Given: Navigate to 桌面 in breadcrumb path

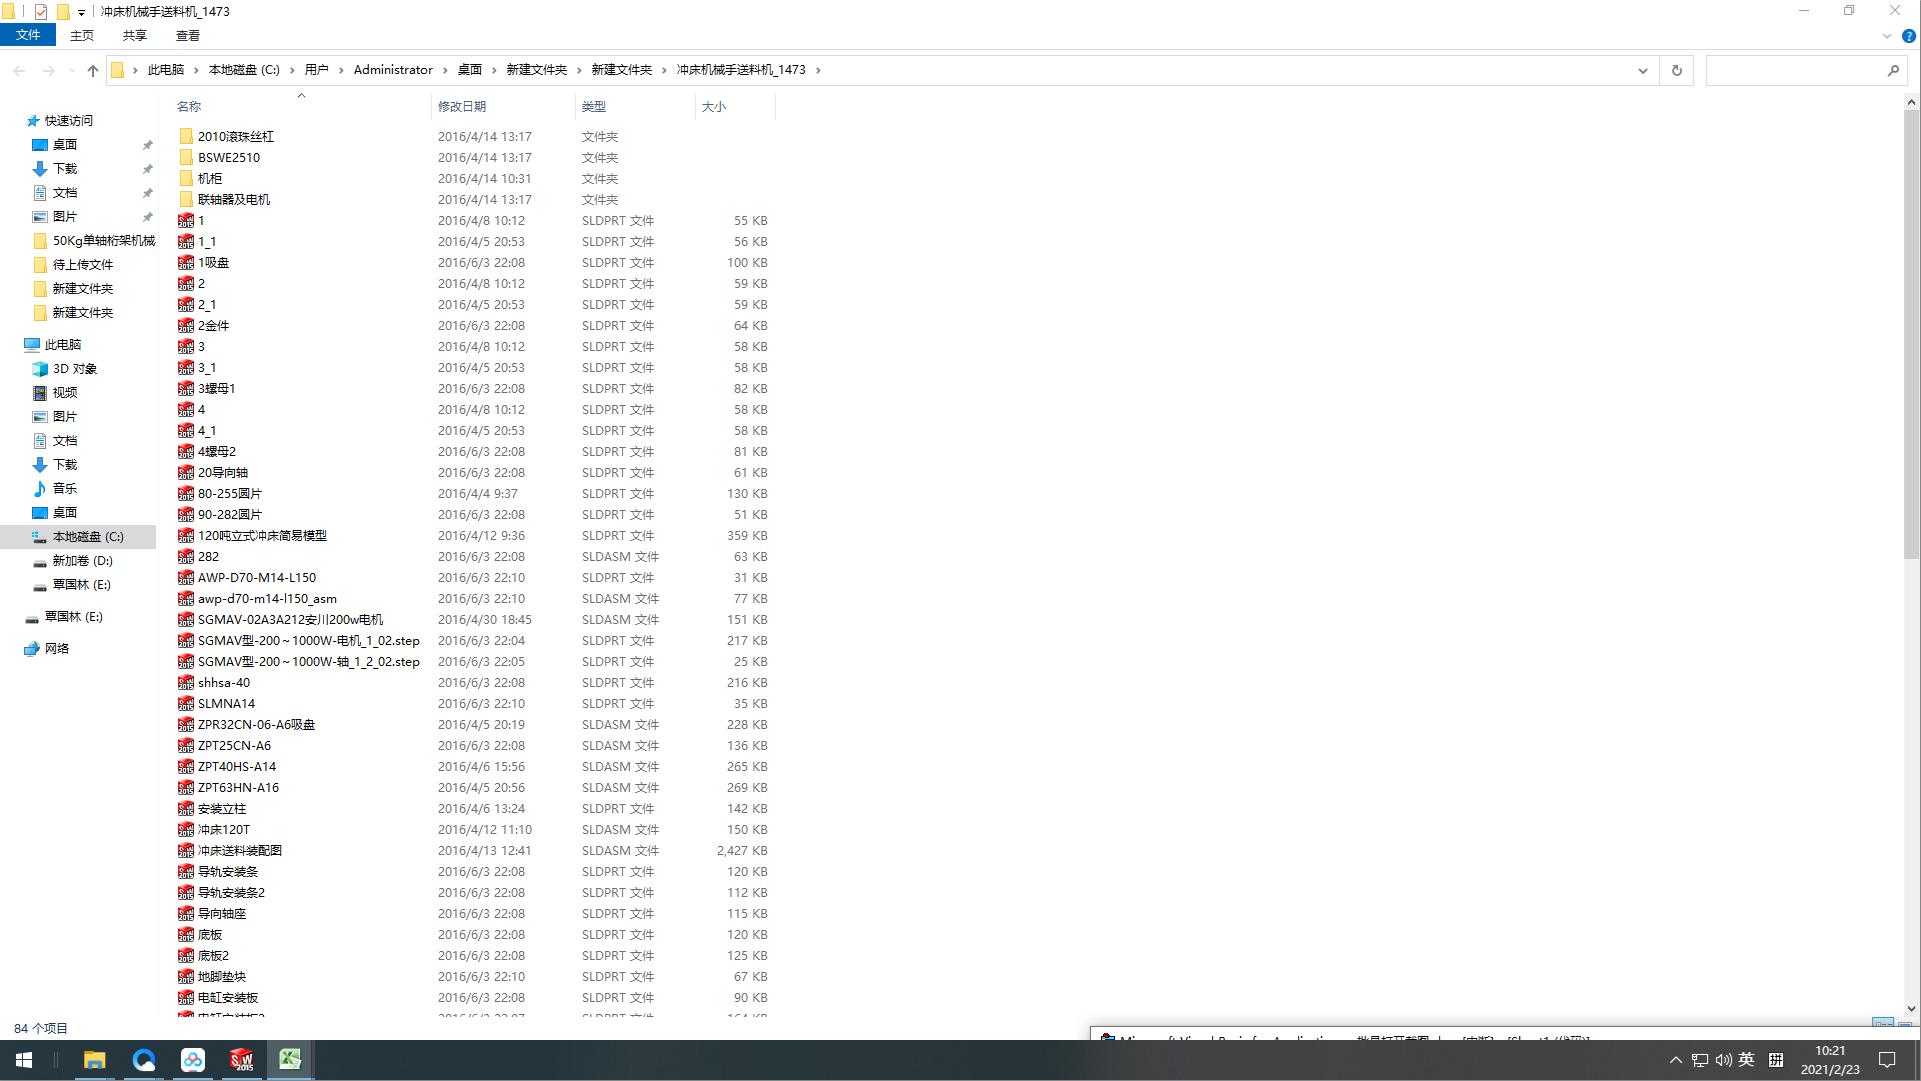Looking at the screenshot, I should (470, 70).
